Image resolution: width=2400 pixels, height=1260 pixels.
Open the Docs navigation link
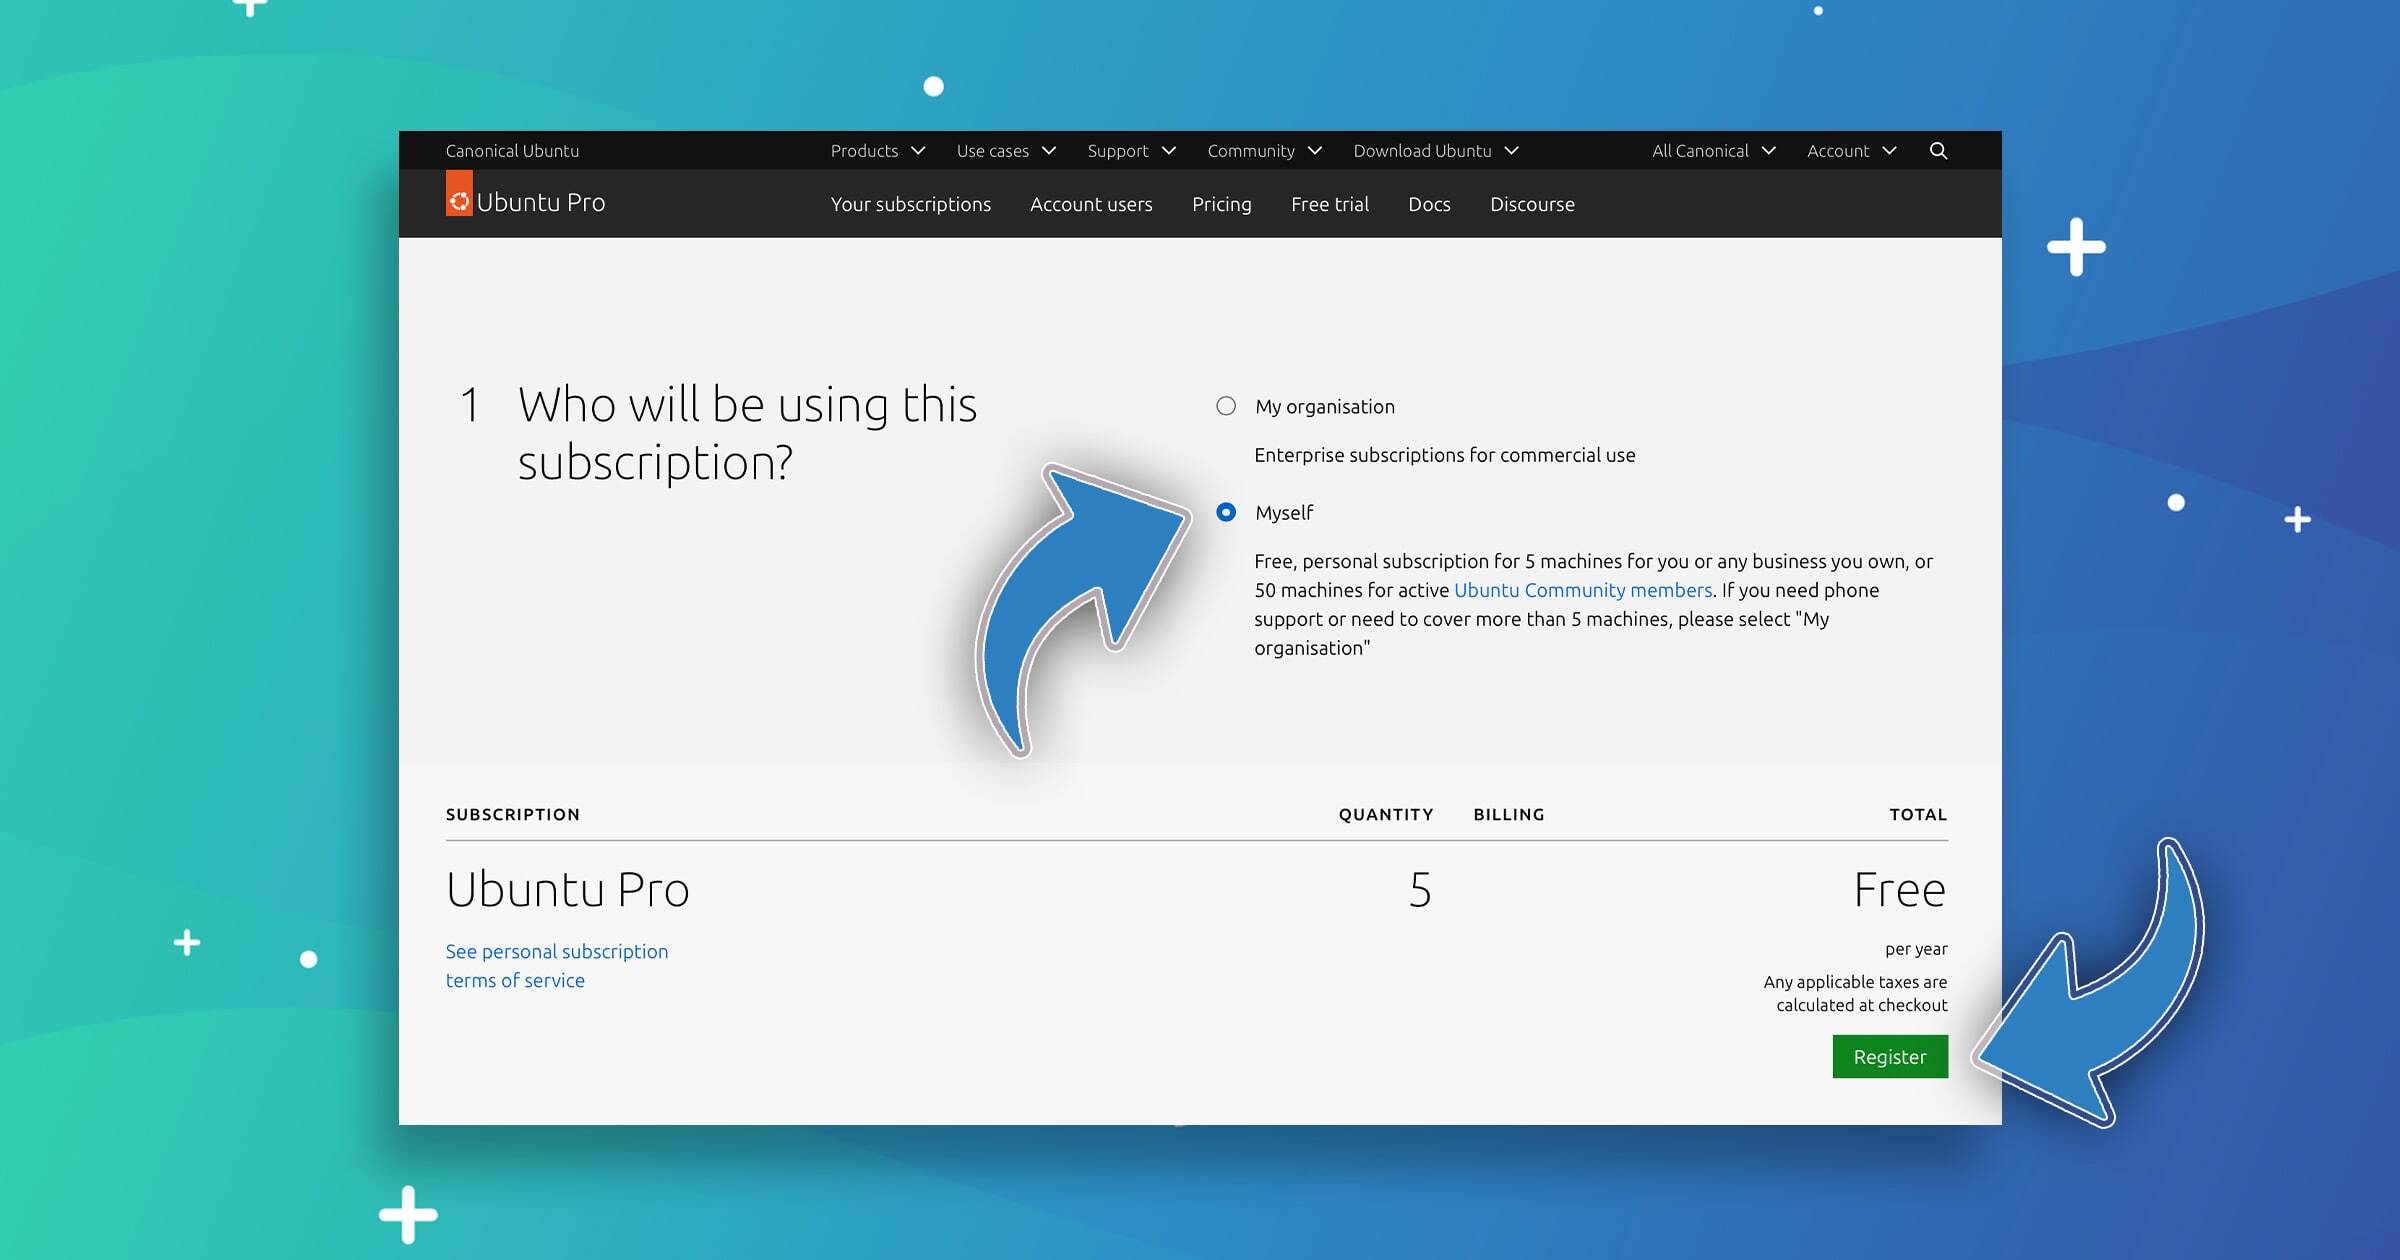click(1429, 204)
